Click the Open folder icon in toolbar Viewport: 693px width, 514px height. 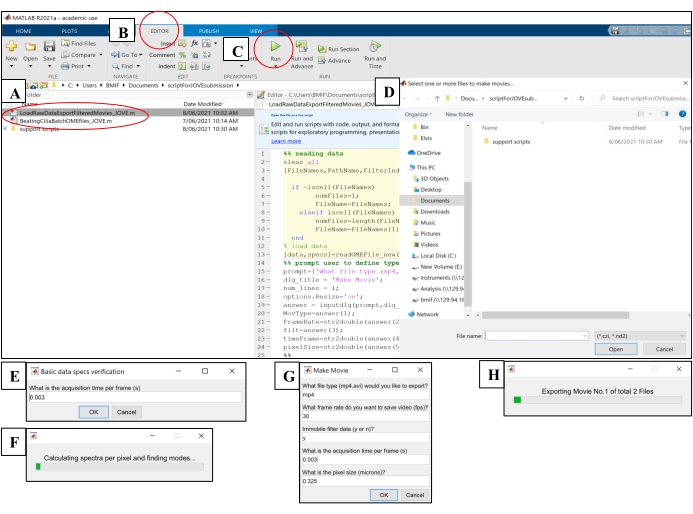(30, 48)
